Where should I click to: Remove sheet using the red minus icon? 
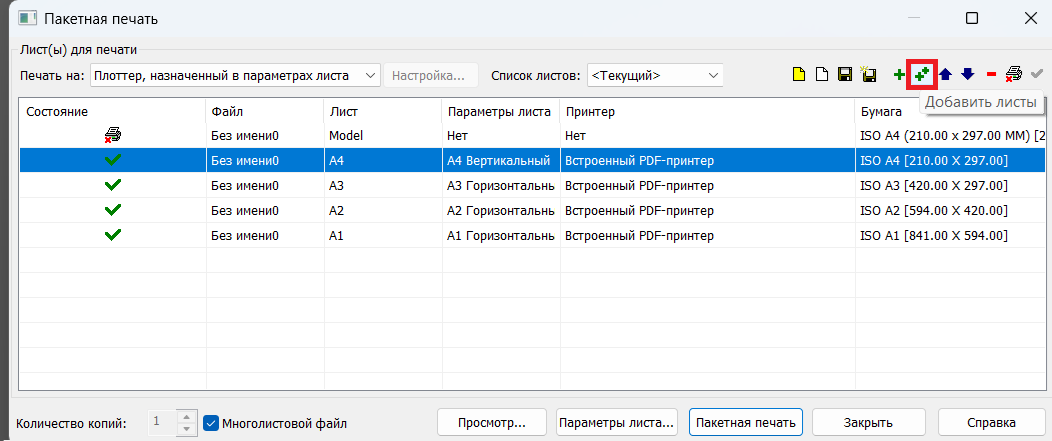(x=991, y=75)
